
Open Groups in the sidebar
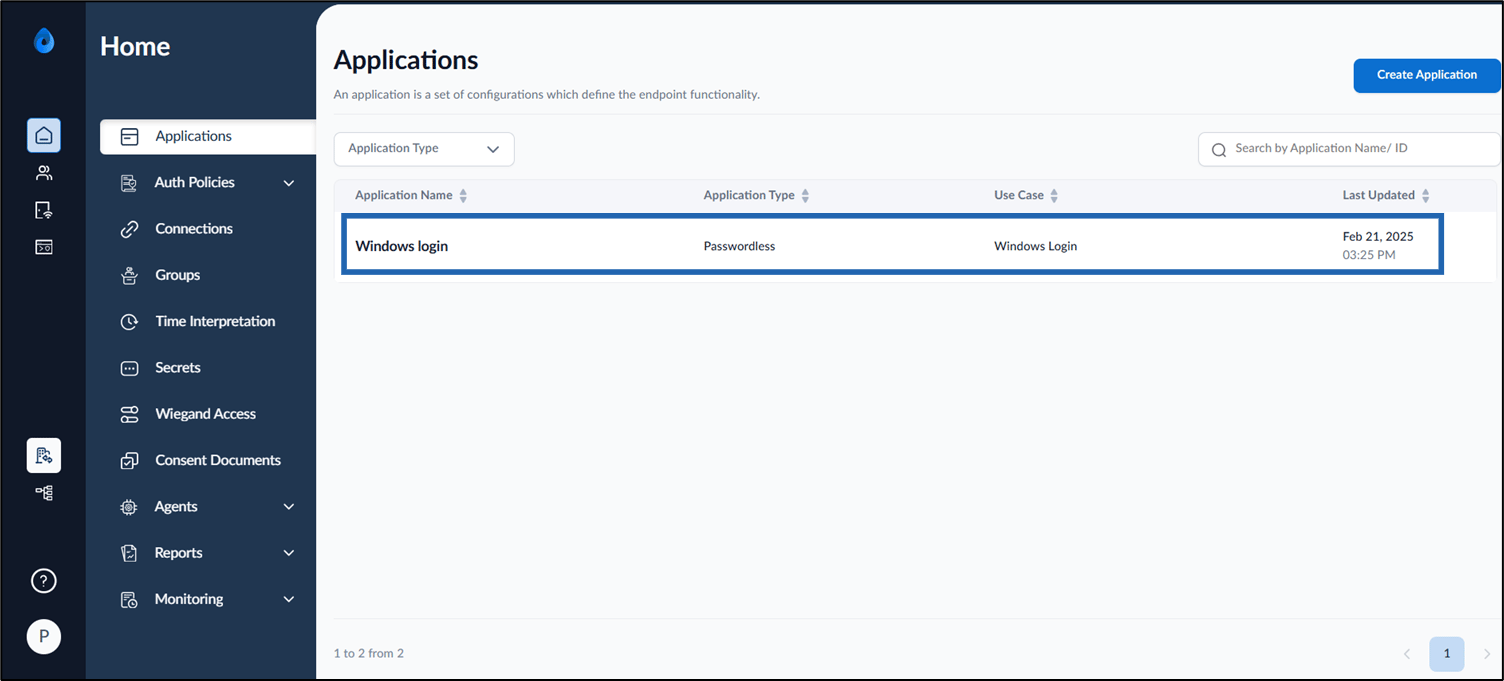pyautogui.click(x=178, y=275)
